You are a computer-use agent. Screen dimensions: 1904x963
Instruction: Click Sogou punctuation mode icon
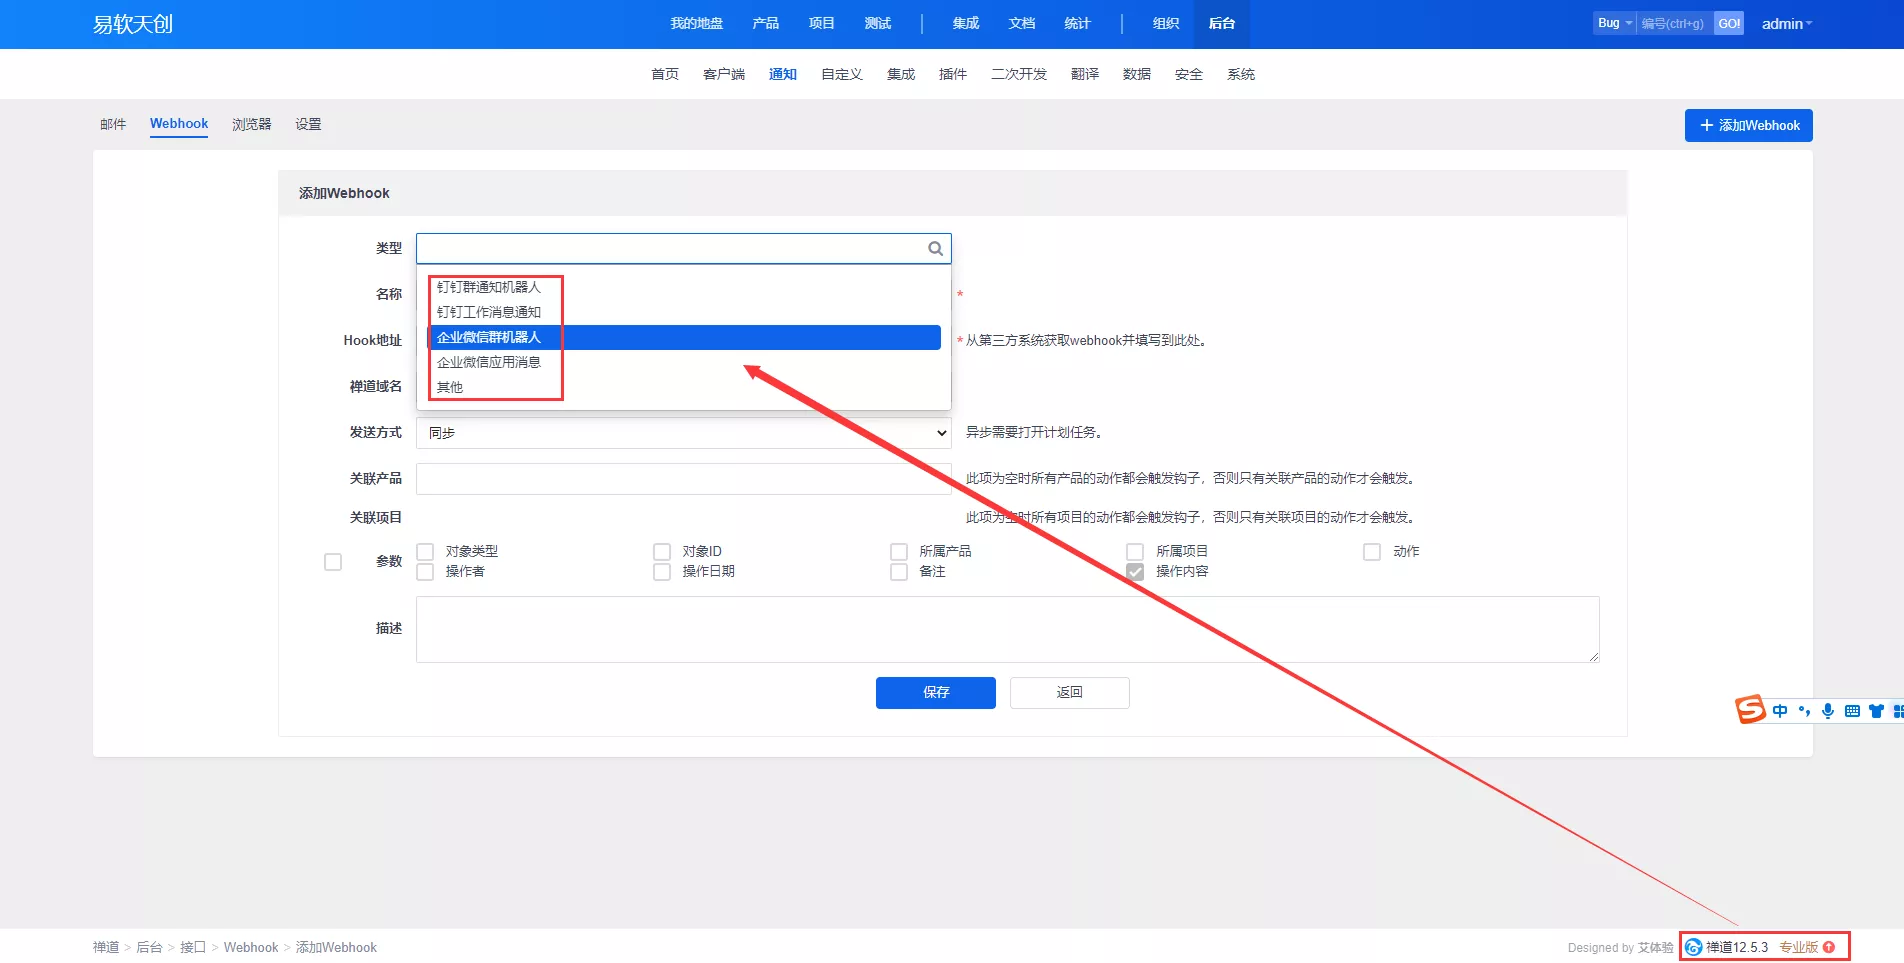click(1804, 711)
